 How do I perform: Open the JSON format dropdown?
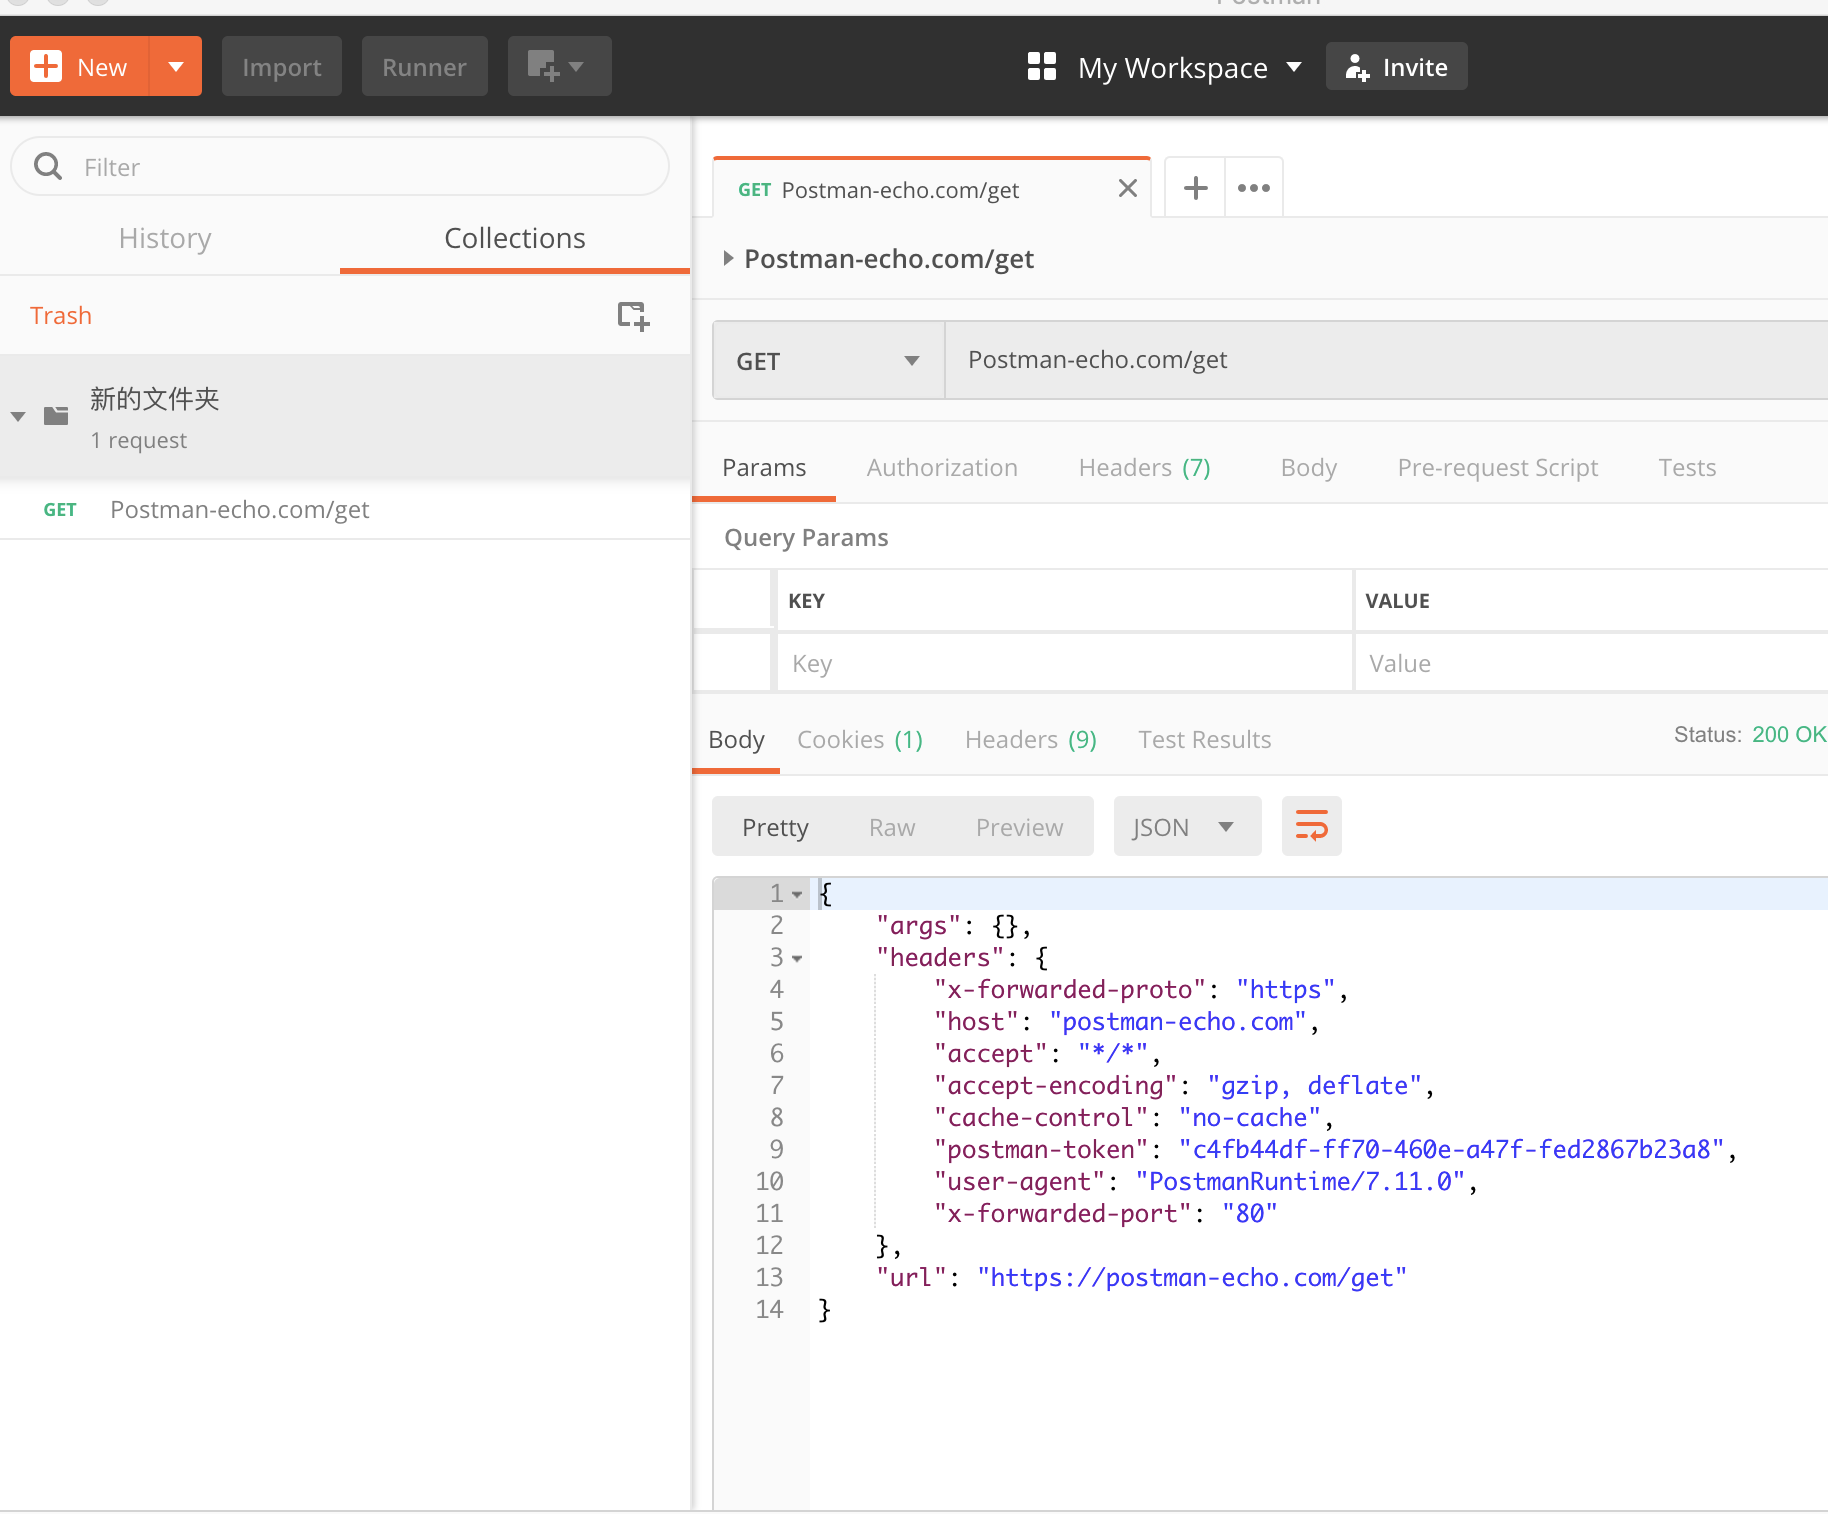coord(1187,827)
